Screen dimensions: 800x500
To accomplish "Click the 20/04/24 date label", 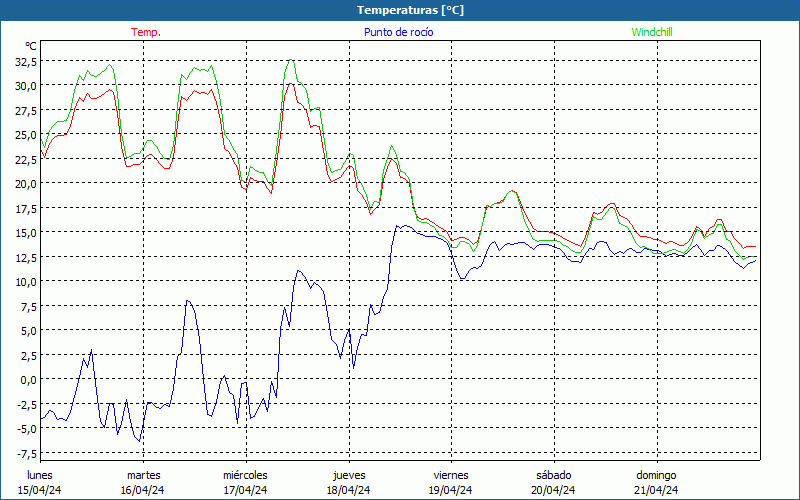I will pos(553,490).
